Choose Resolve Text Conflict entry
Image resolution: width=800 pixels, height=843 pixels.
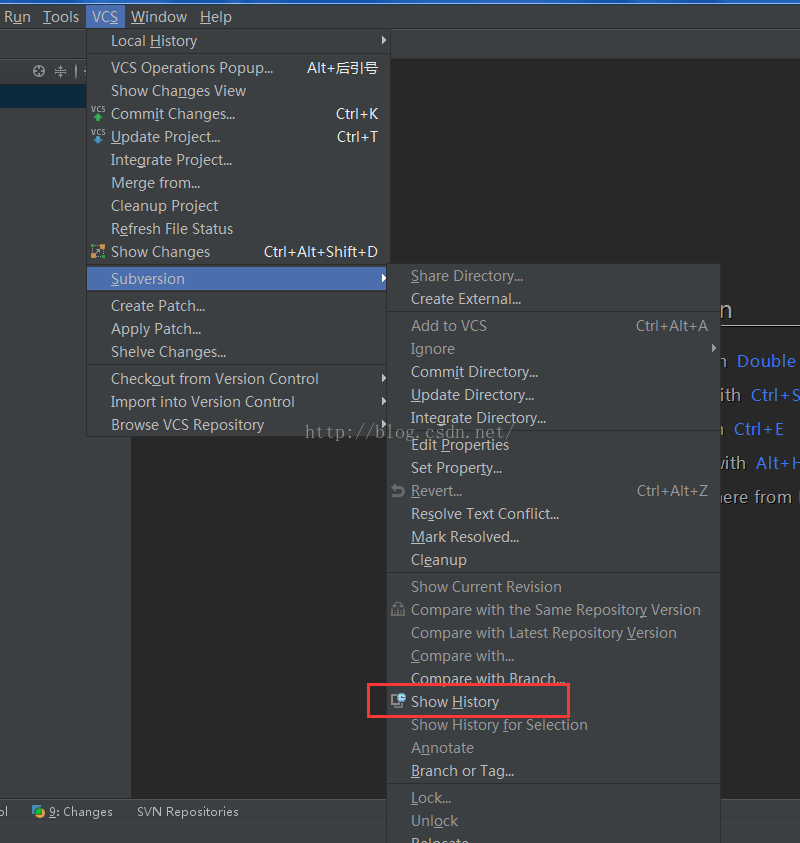pos(553,514)
